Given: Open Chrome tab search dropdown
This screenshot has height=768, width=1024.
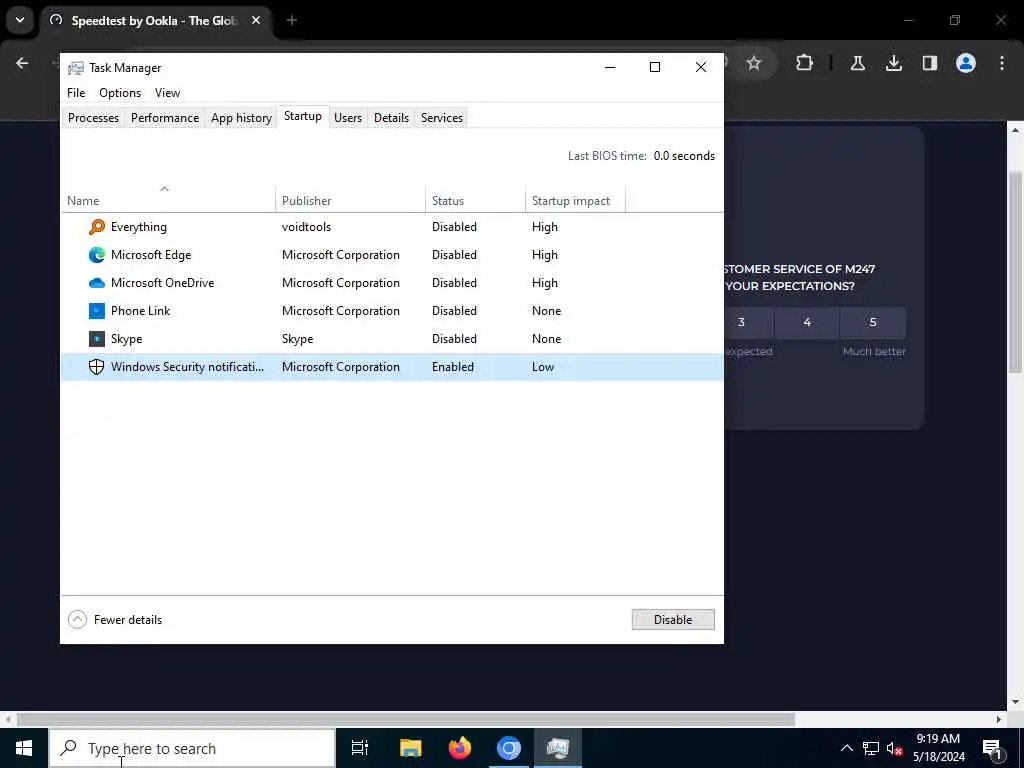Looking at the screenshot, I should (x=20, y=20).
